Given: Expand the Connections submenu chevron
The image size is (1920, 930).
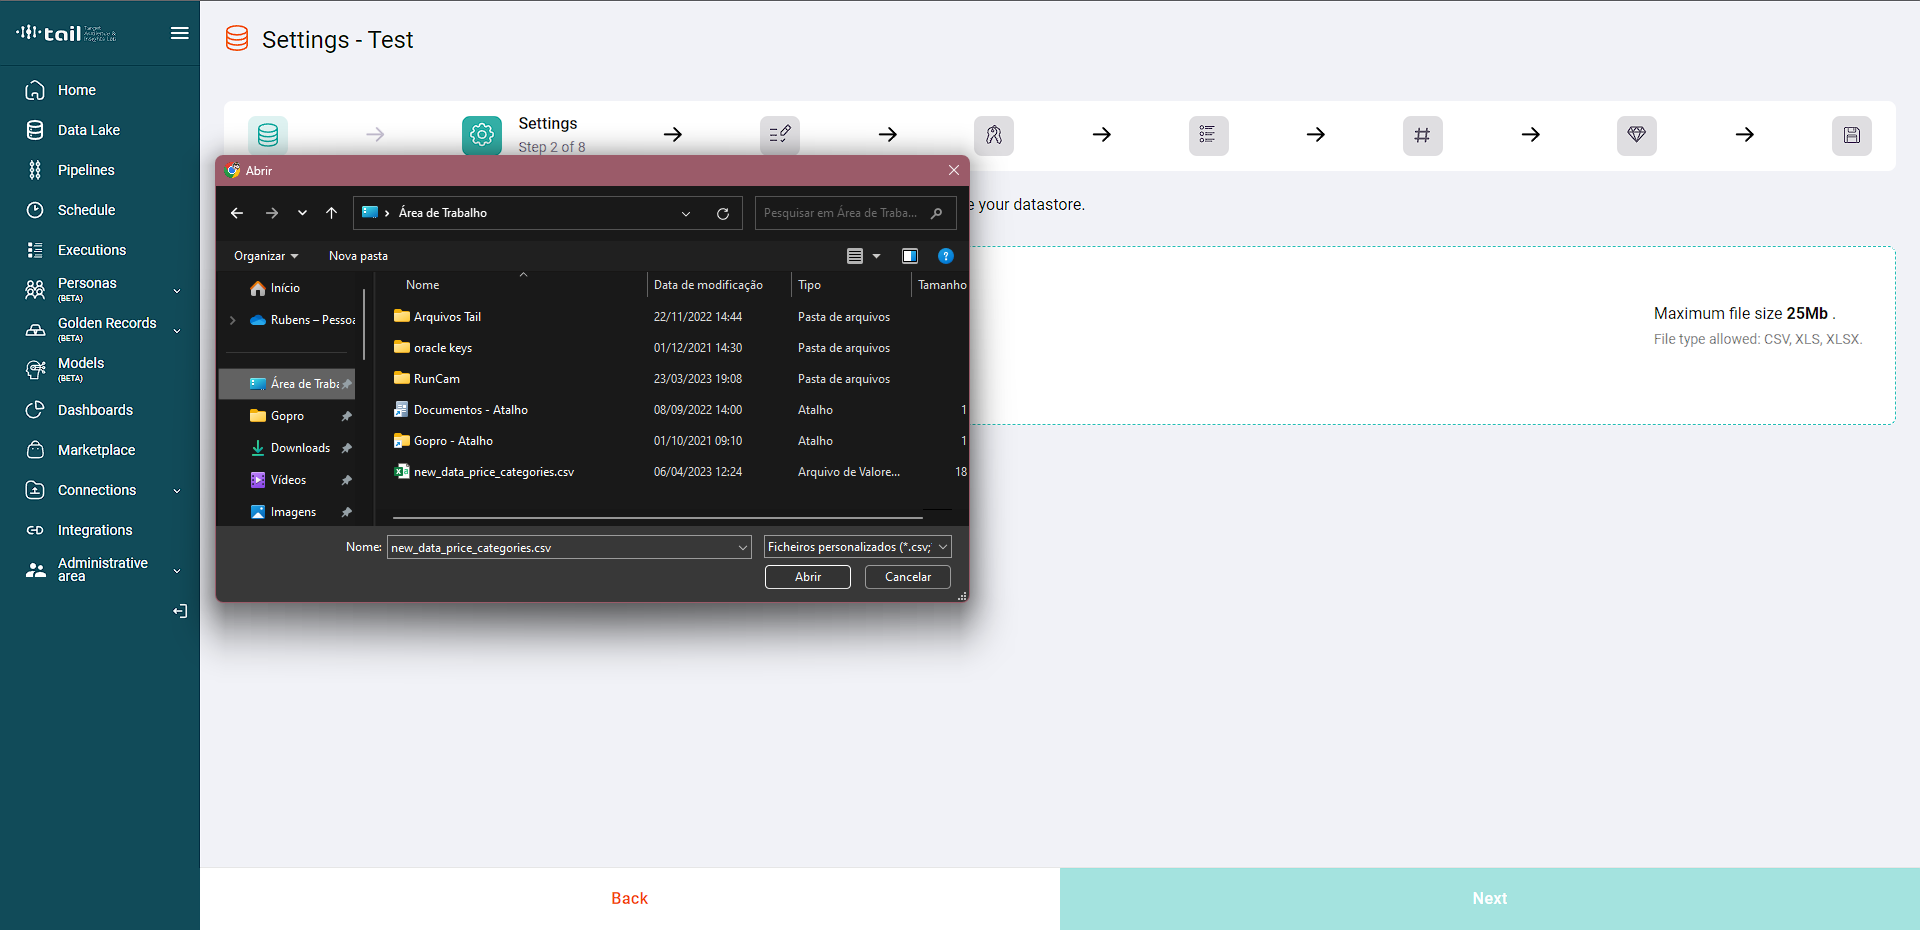Looking at the screenshot, I should pos(177,491).
